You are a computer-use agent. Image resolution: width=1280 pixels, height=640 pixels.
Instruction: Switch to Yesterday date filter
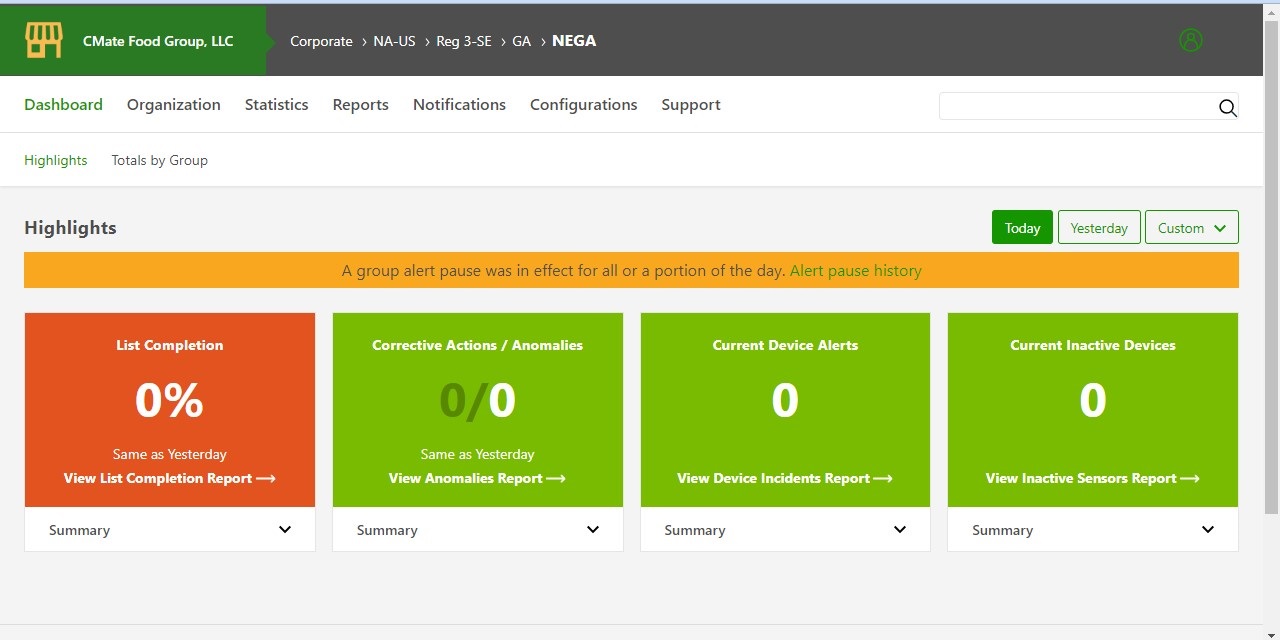[1098, 228]
